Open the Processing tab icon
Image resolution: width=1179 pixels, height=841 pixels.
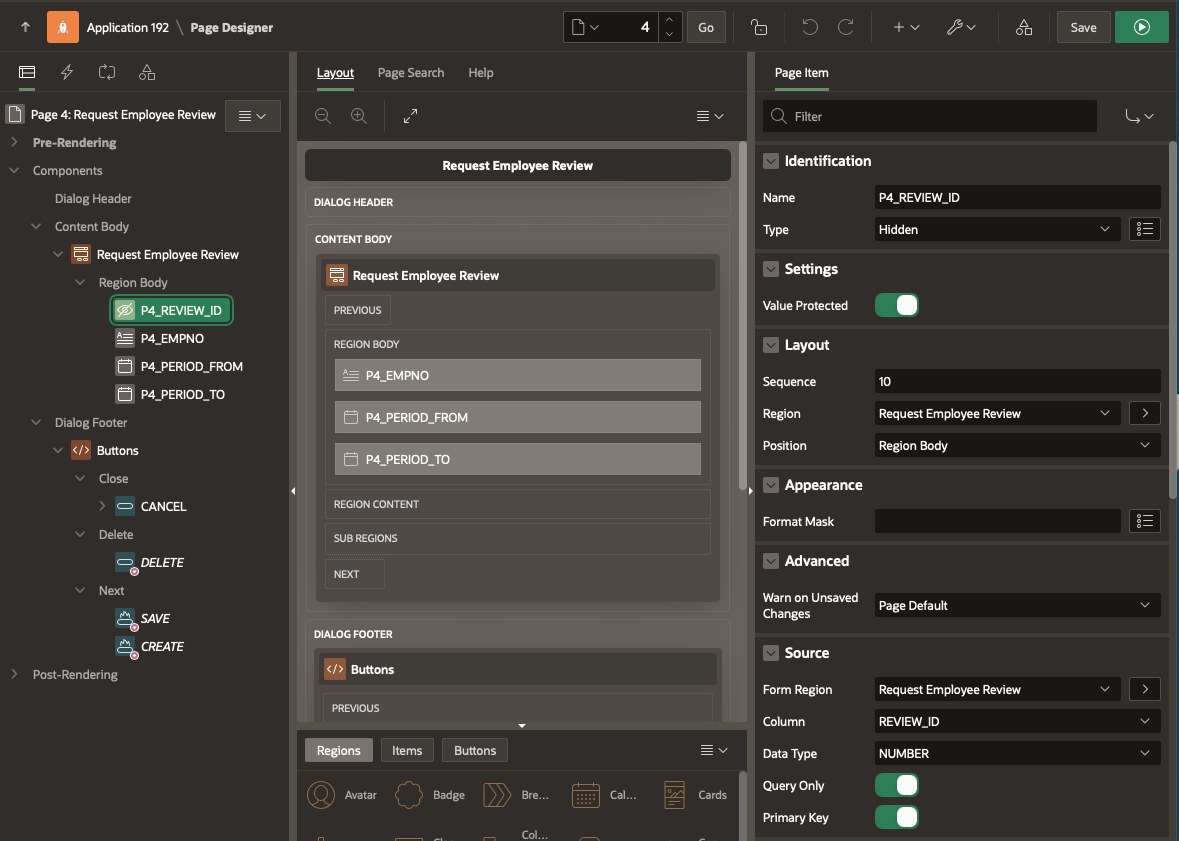coord(107,72)
